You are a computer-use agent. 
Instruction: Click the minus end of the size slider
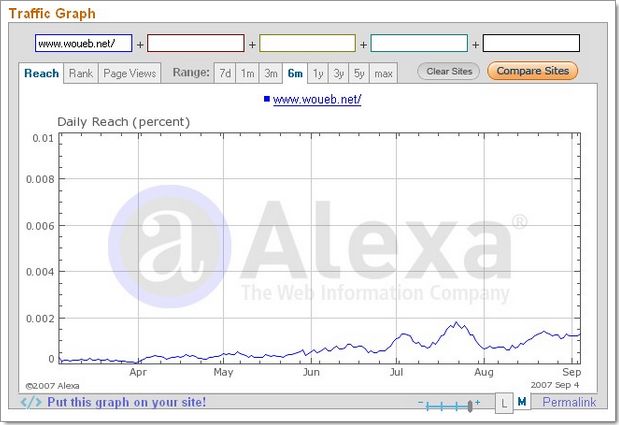(x=421, y=403)
